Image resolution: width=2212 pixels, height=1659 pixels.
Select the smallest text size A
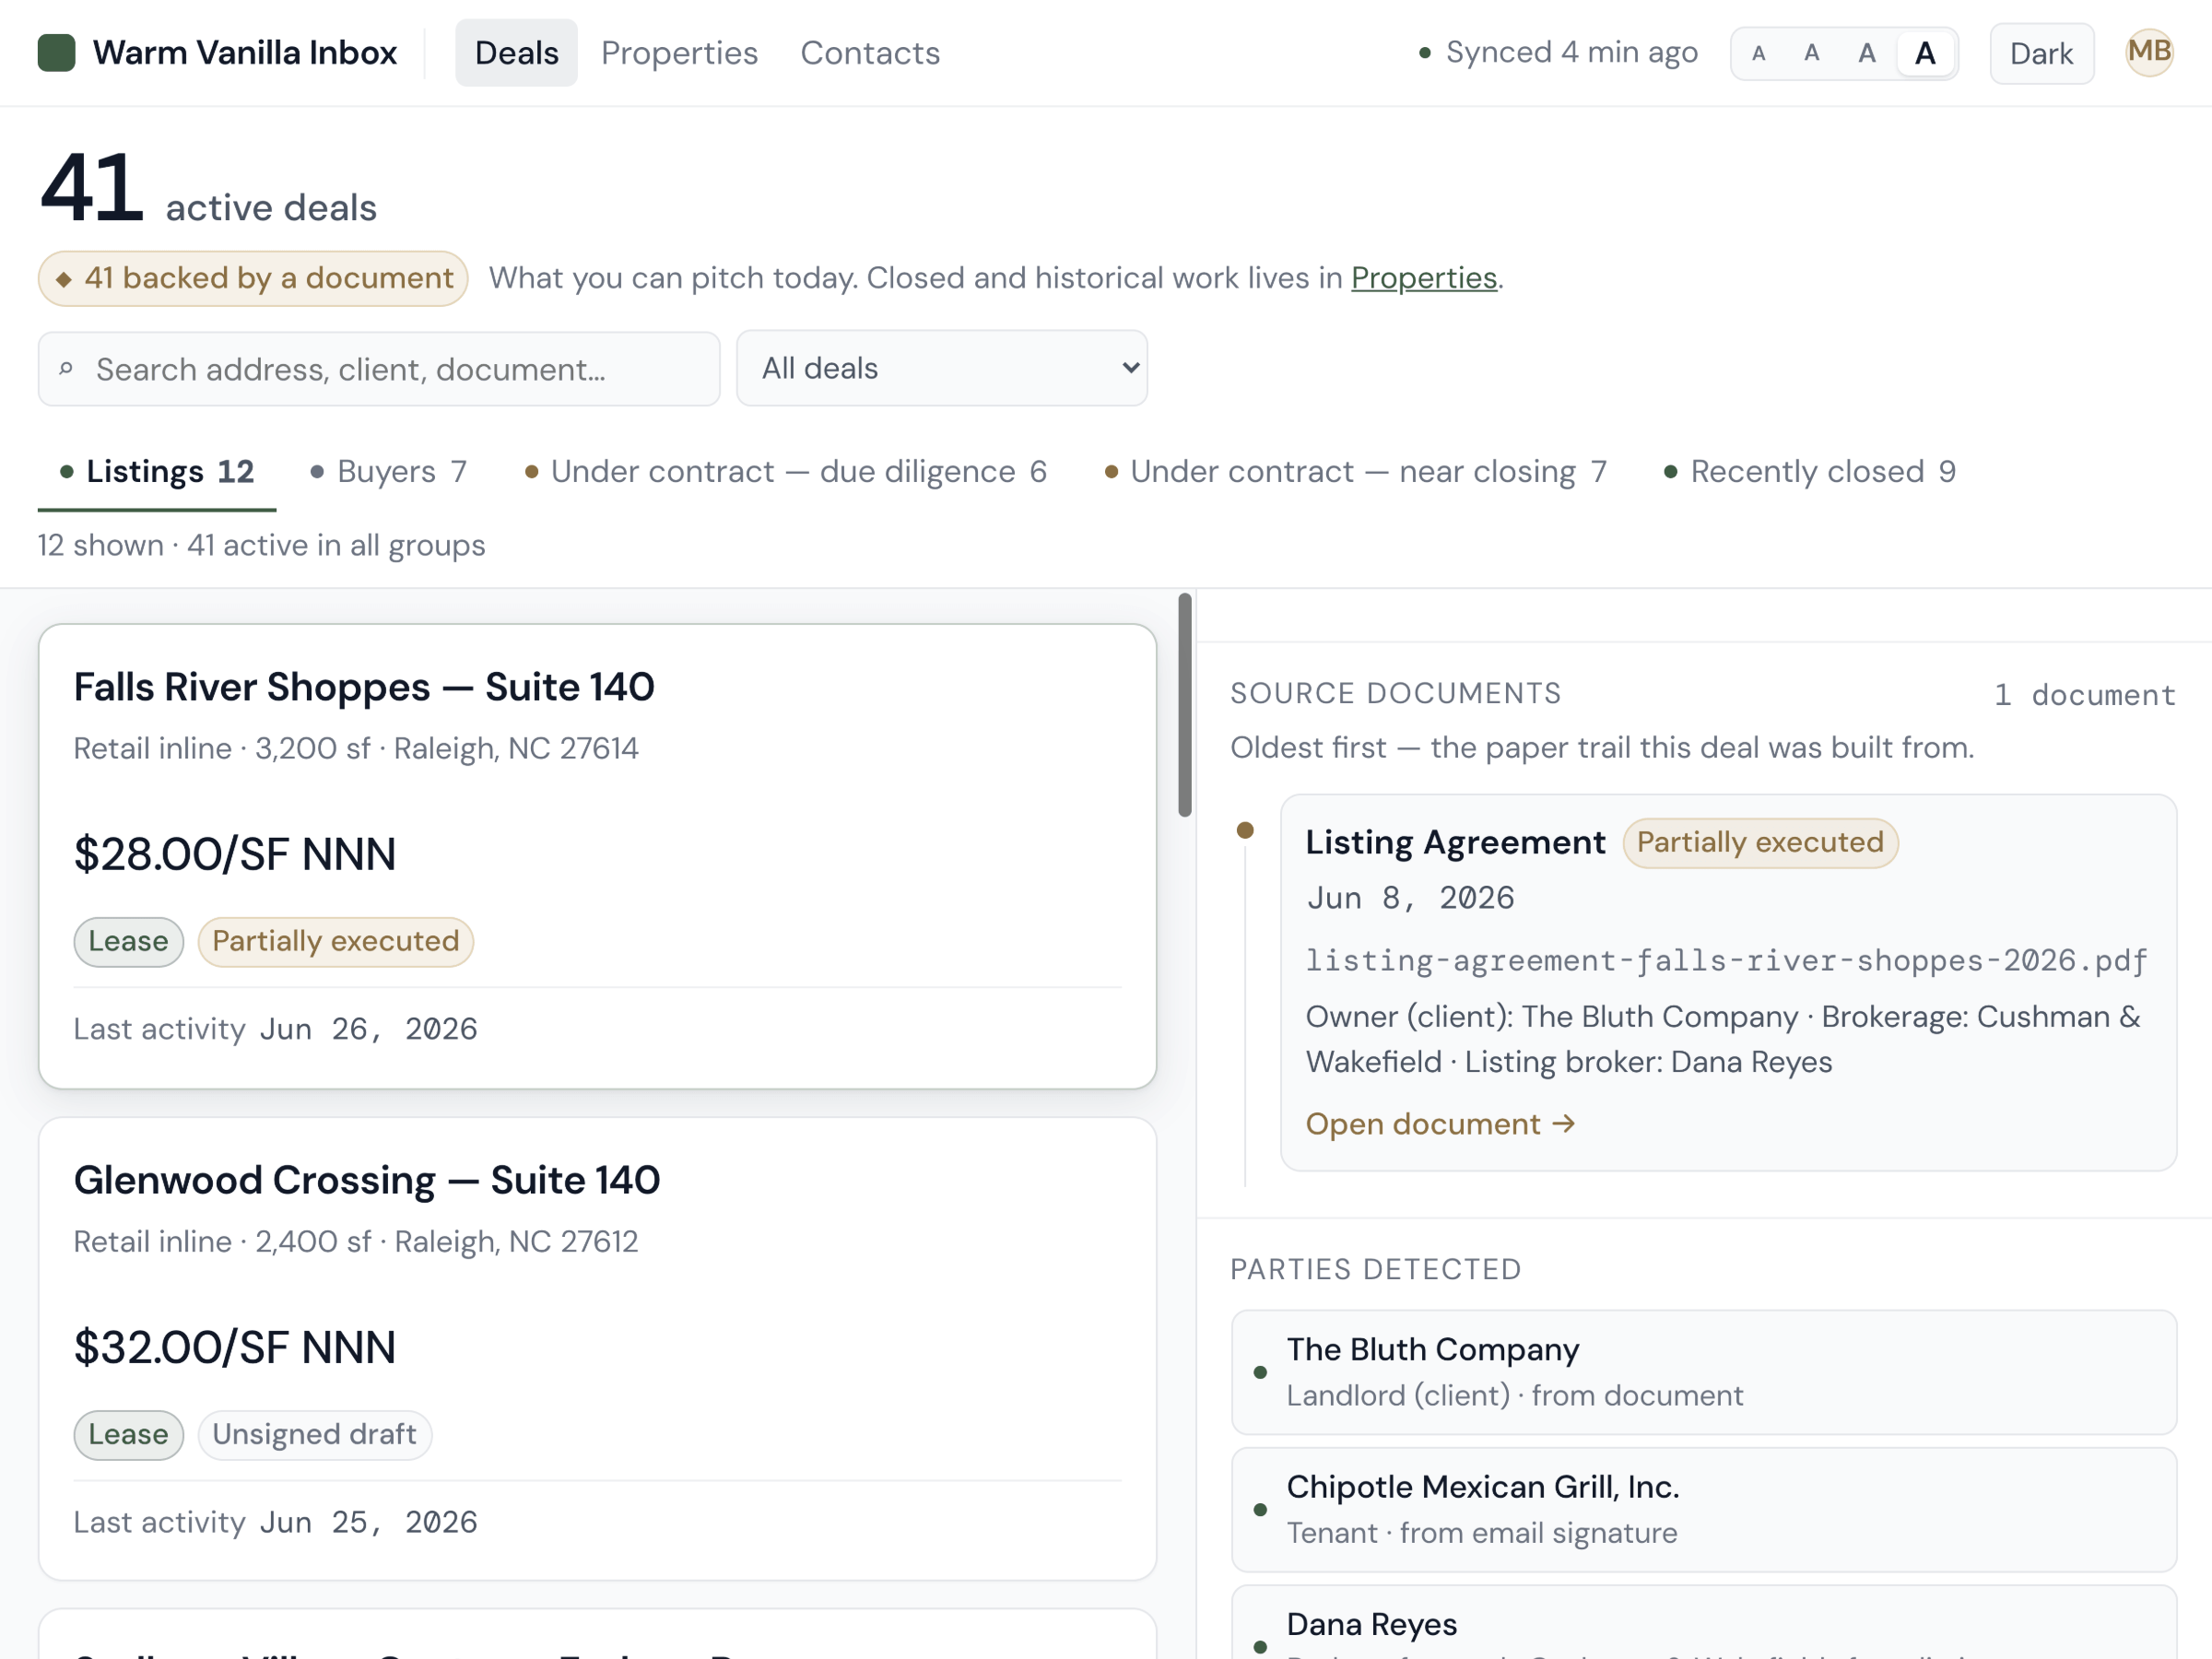pyautogui.click(x=1759, y=53)
